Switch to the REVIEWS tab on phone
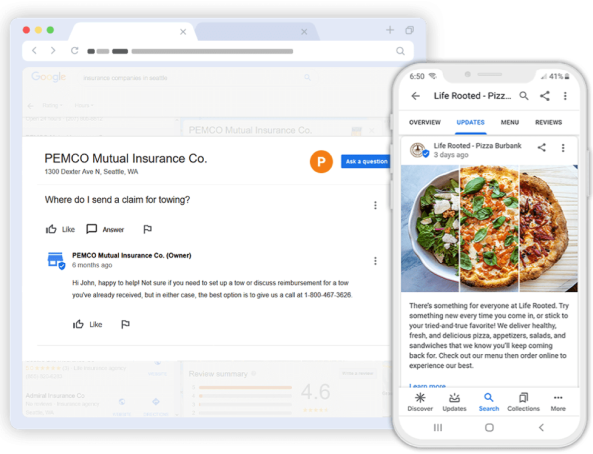This screenshot has width=593, height=454. coord(548,122)
